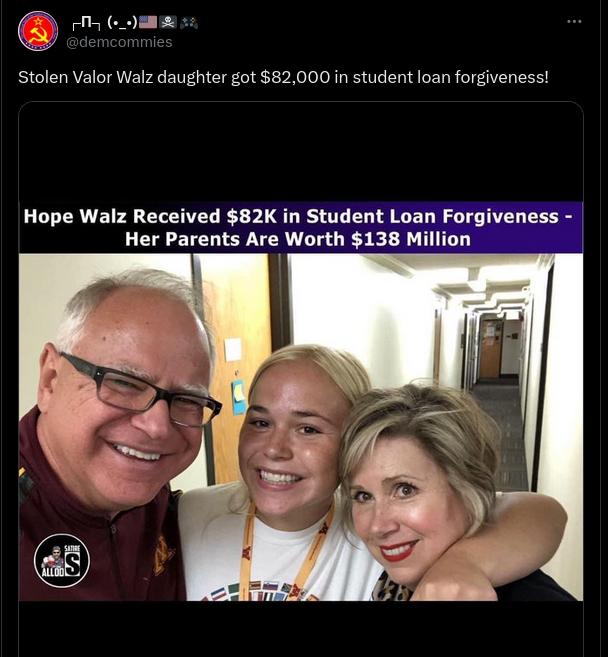The height and width of the screenshot is (657, 608).
Task: Open the post's three-dot more options menu
Action: [x=574, y=21]
